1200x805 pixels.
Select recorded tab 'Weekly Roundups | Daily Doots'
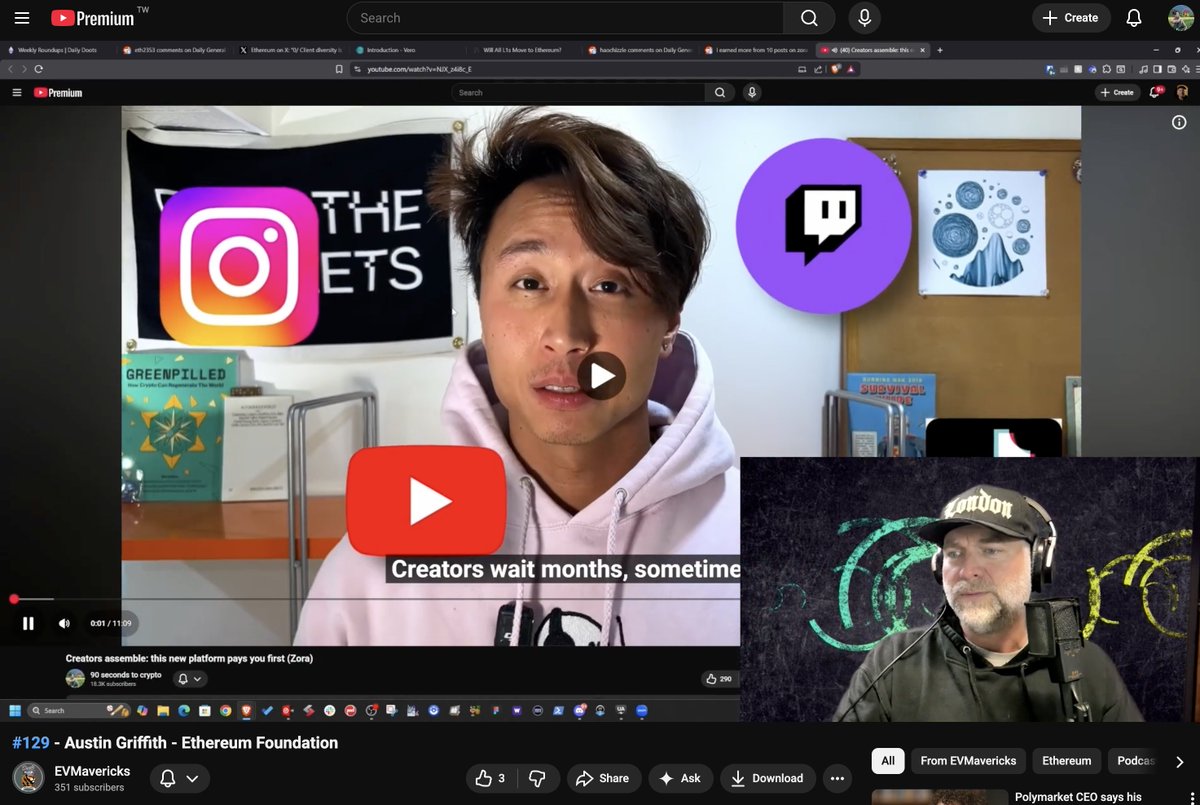click(56, 50)
